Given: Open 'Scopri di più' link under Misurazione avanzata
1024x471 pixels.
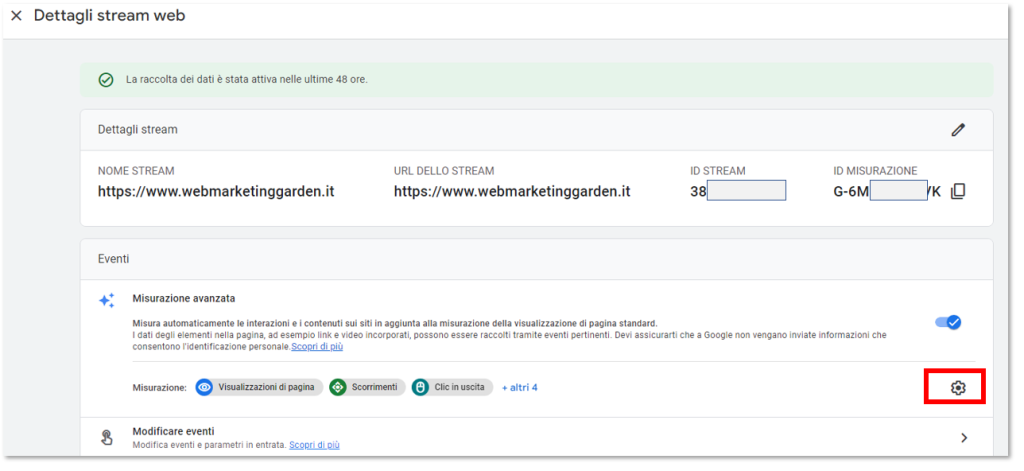Looking at the screenshot, I should click(x=316, y=347).
